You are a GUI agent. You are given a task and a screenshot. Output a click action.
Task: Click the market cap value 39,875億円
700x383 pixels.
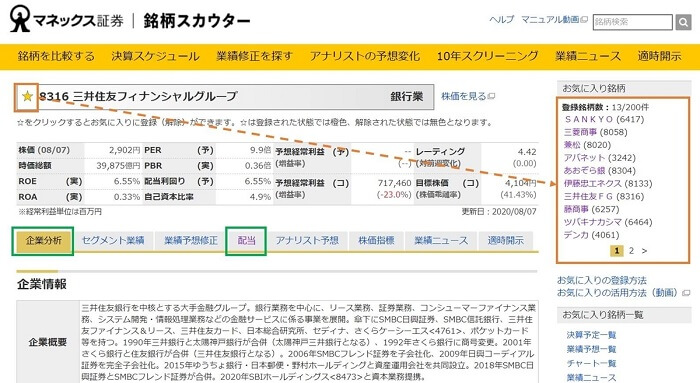tap(118, 166)
